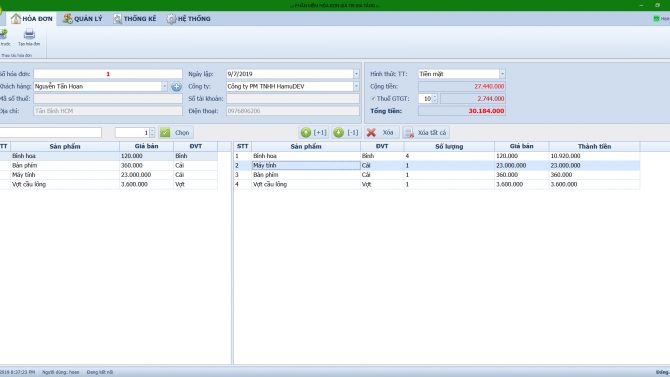Click Máy tính row in invoice table
Screen dimensions: 670x377
pos(437,165)
